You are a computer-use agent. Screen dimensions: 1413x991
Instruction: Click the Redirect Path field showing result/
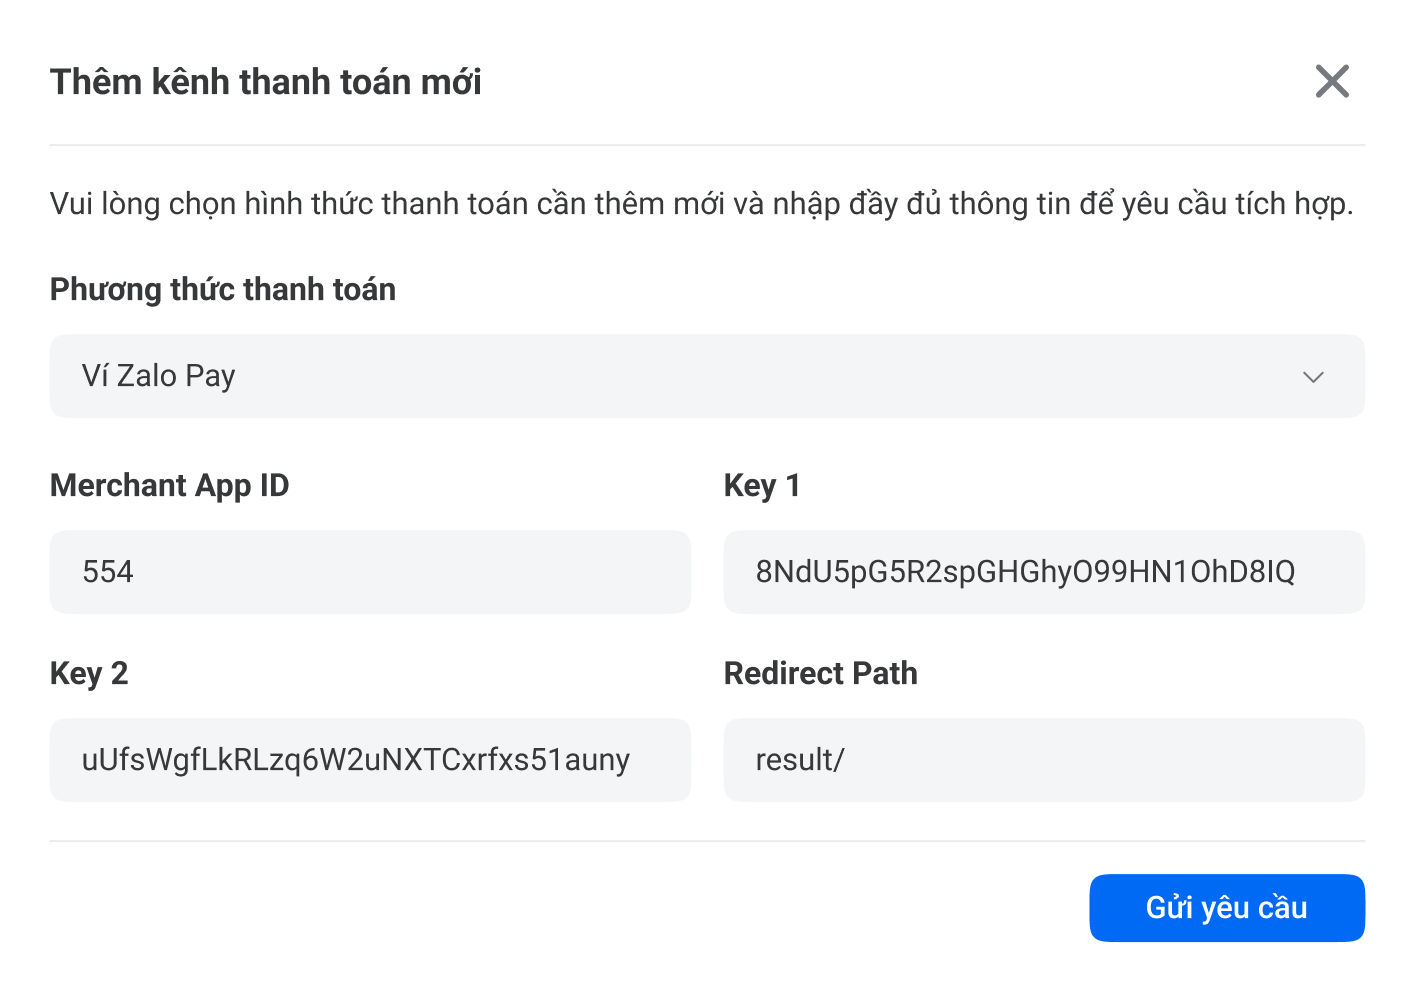[1044, 759]
